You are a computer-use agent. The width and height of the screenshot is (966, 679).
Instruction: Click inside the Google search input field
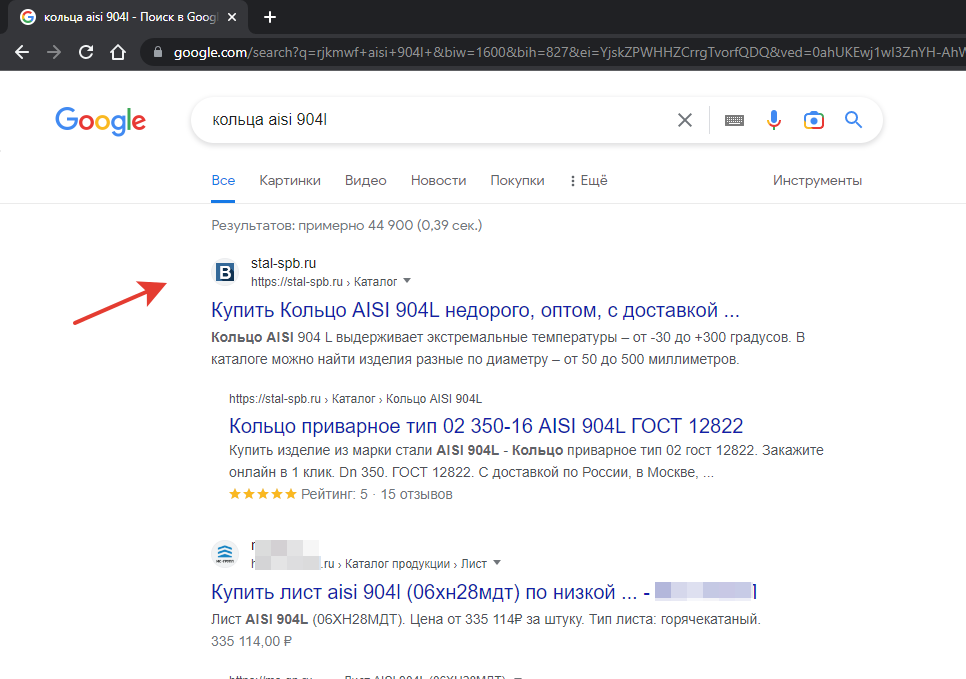430,121
